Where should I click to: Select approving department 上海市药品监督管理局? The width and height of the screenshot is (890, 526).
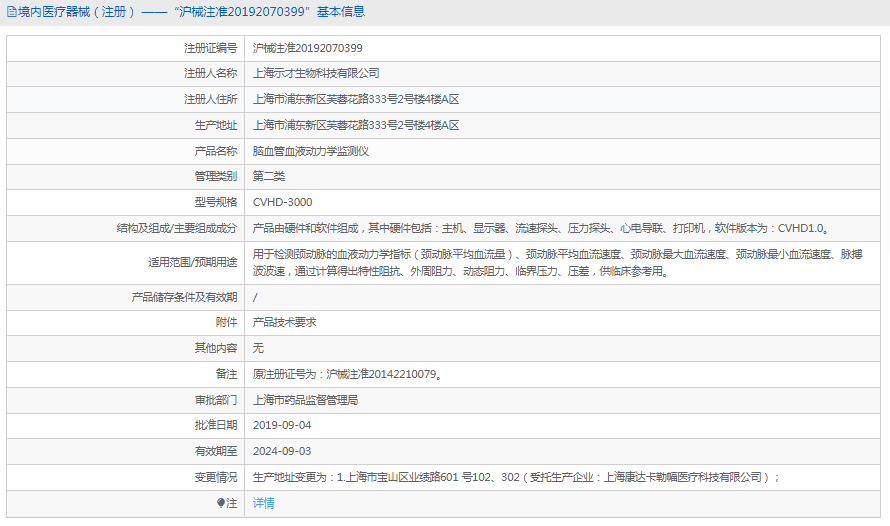click(x=305, y=401)
